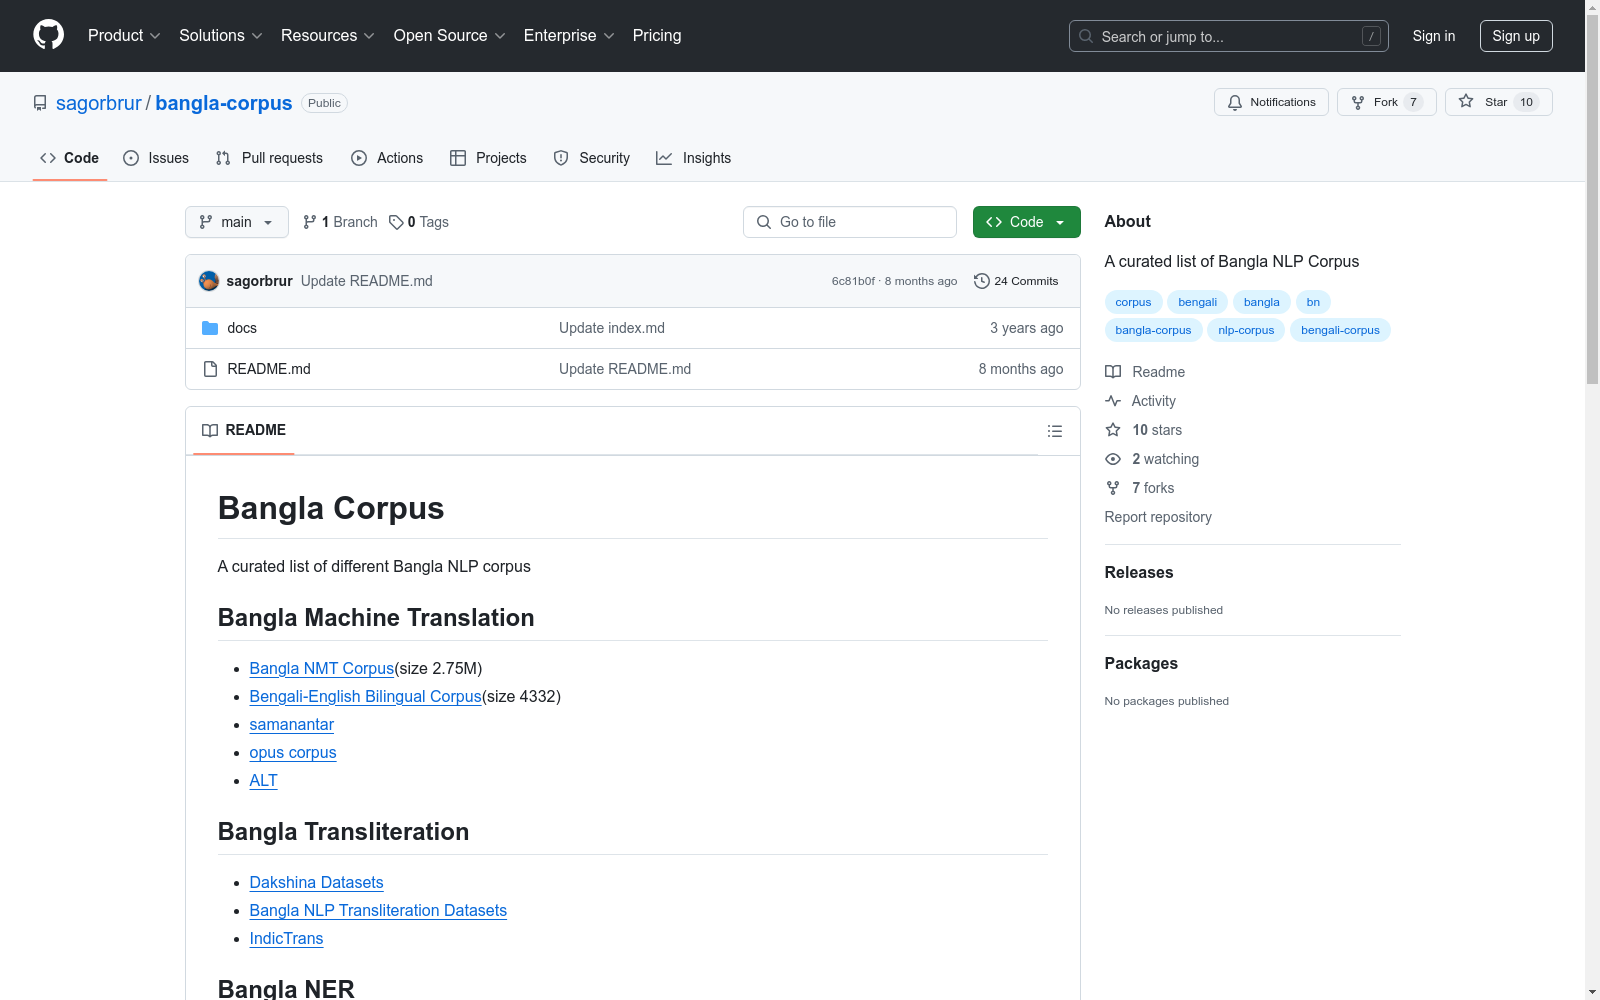
Task: Click the Search or jump to field
Action: click(1229, 36)
